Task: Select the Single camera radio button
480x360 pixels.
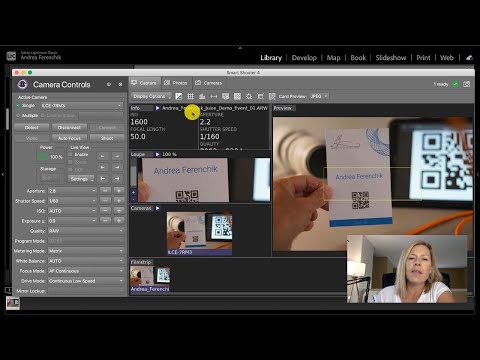Action: point(18,105)
